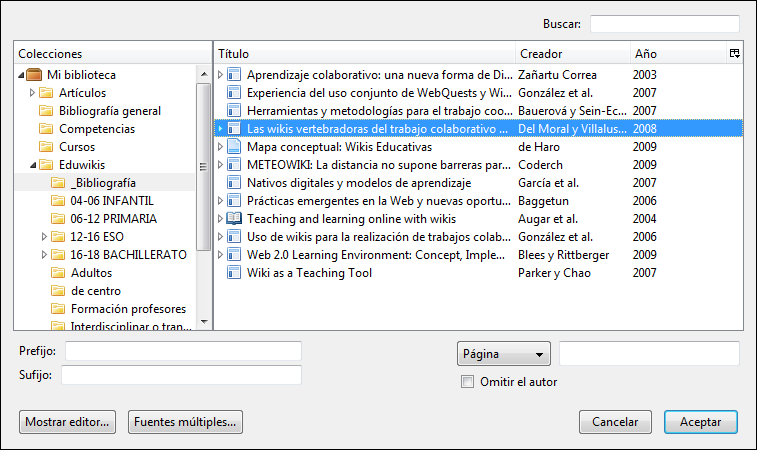
Task: Click the 06-12 PRIMARIA folder icon
Action: [58, 218]
